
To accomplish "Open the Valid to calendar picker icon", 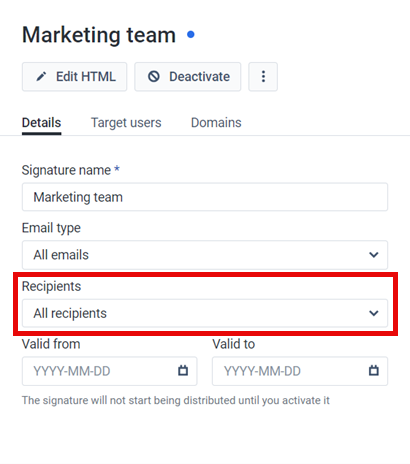I will tap(374, 370).
